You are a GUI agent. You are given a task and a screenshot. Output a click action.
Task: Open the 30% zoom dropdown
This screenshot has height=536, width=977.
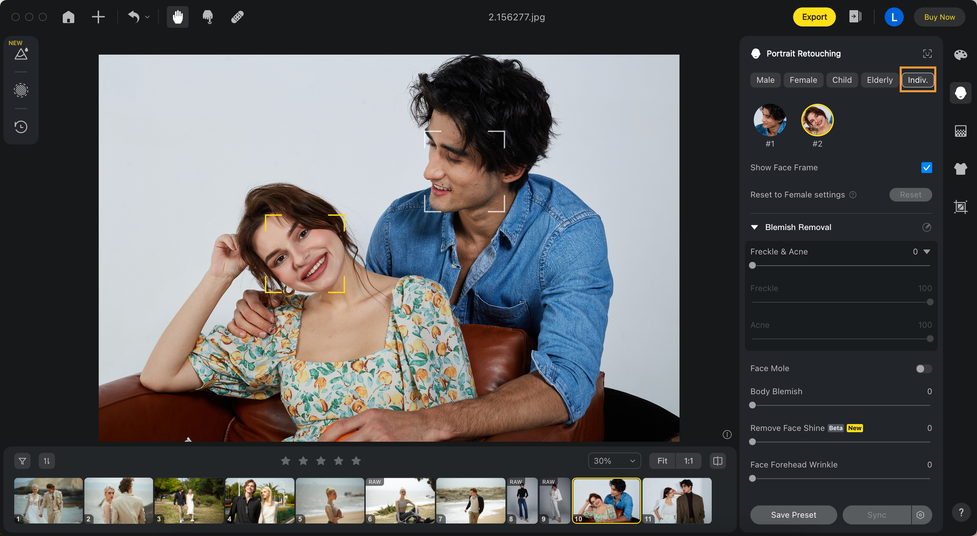tap(614, 461)
